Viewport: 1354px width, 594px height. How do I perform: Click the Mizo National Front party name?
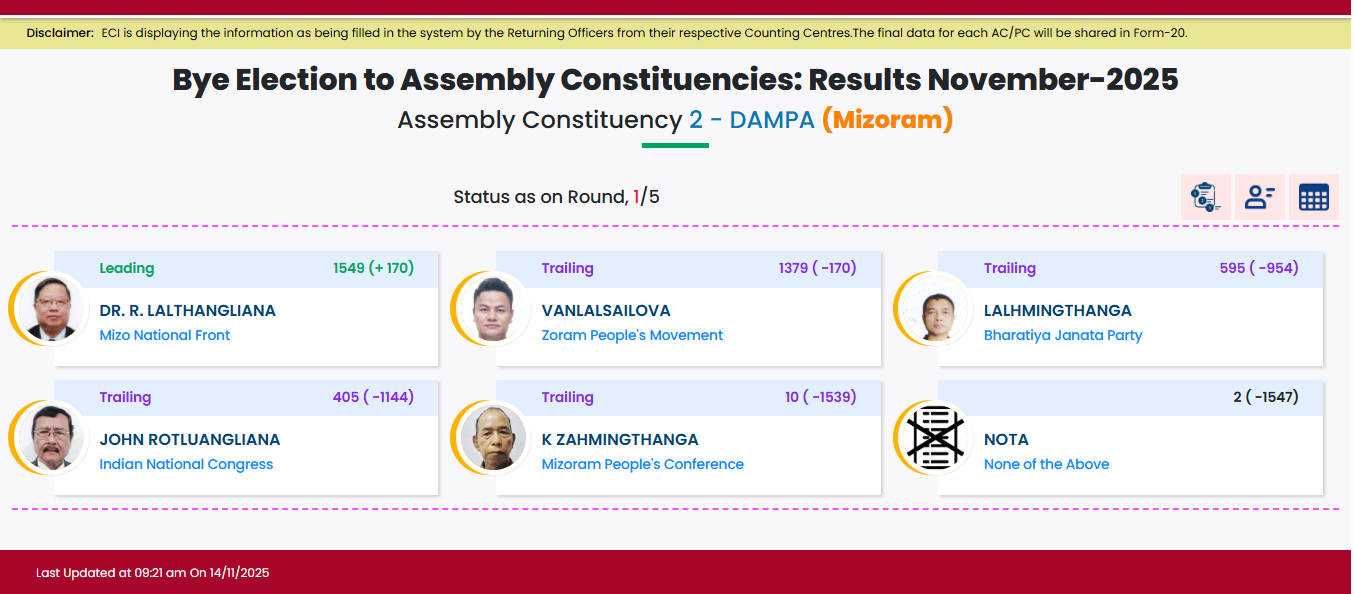(x=165, y=336)
